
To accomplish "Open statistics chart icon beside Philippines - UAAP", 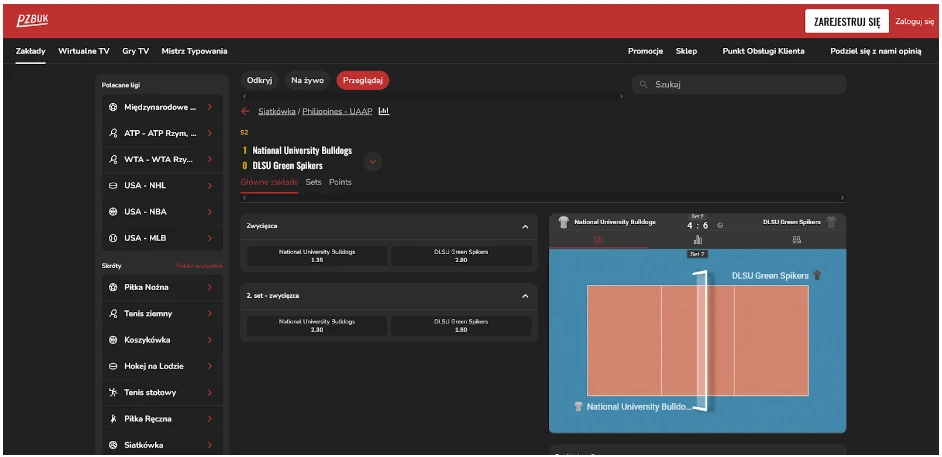I will coord(384,111).
